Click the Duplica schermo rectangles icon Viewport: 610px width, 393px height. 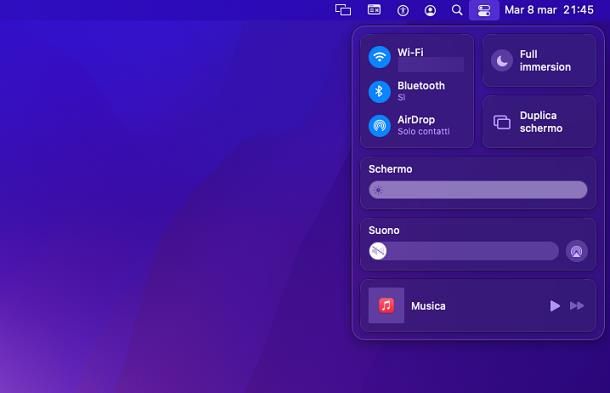click(x=502, y=122)
